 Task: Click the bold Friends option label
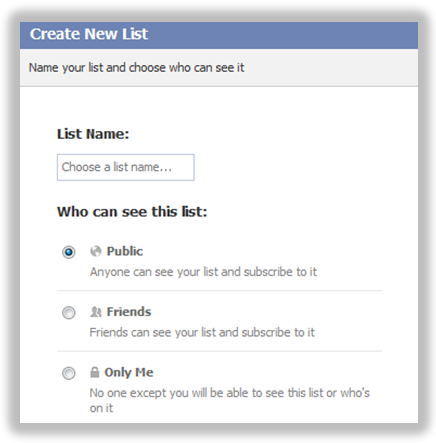coord(129,312)
